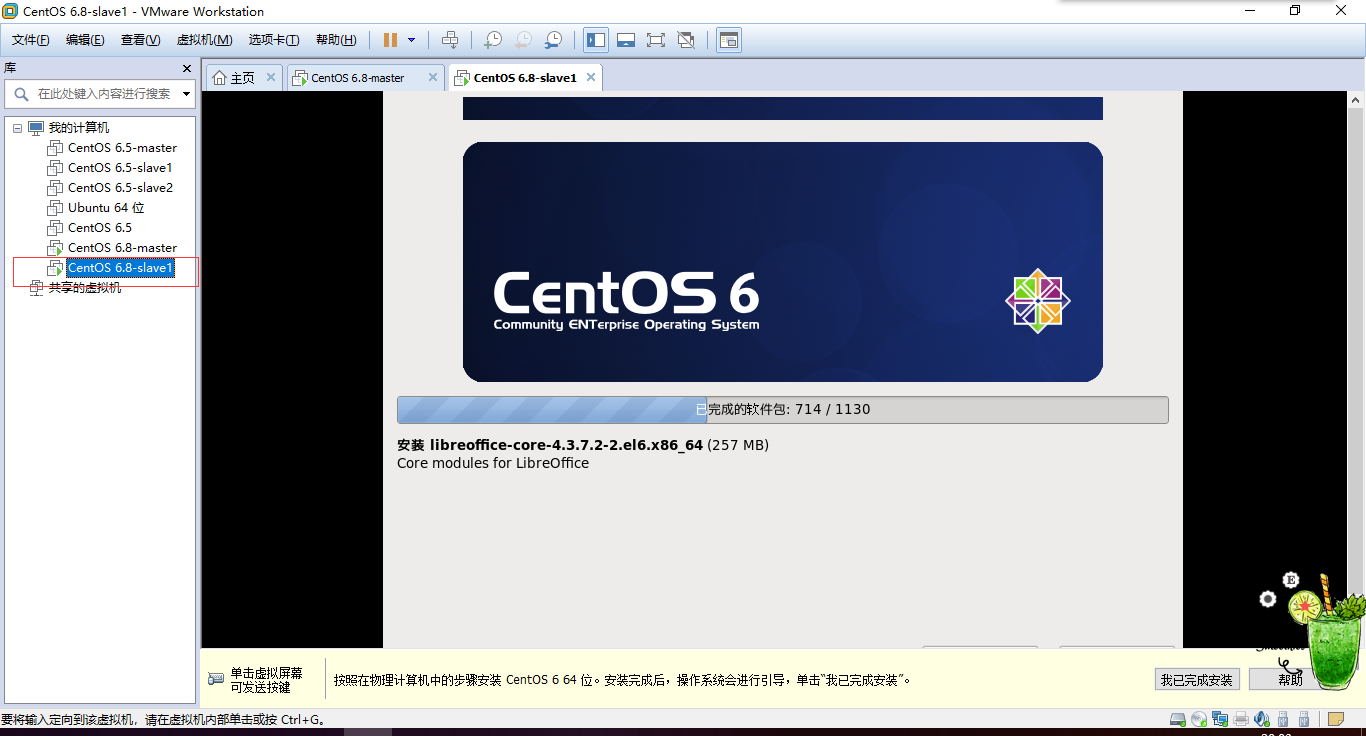Click the sound device icon in status bar
Image resolution: width=1366 pixels, height=736 pixels.
(x=1261, y=719)
